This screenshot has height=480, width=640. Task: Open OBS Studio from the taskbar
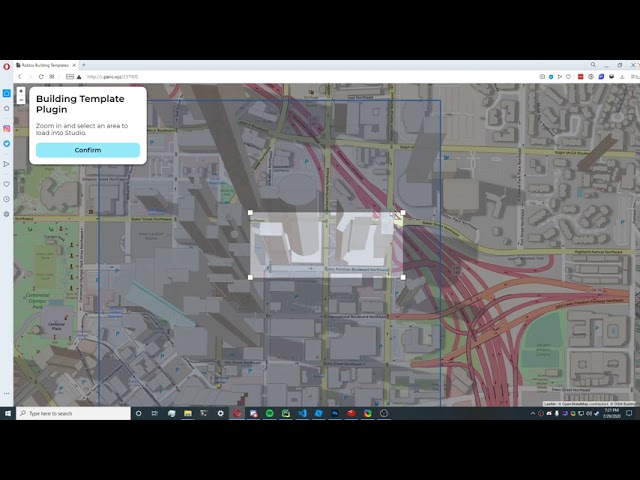click(384, 413)
